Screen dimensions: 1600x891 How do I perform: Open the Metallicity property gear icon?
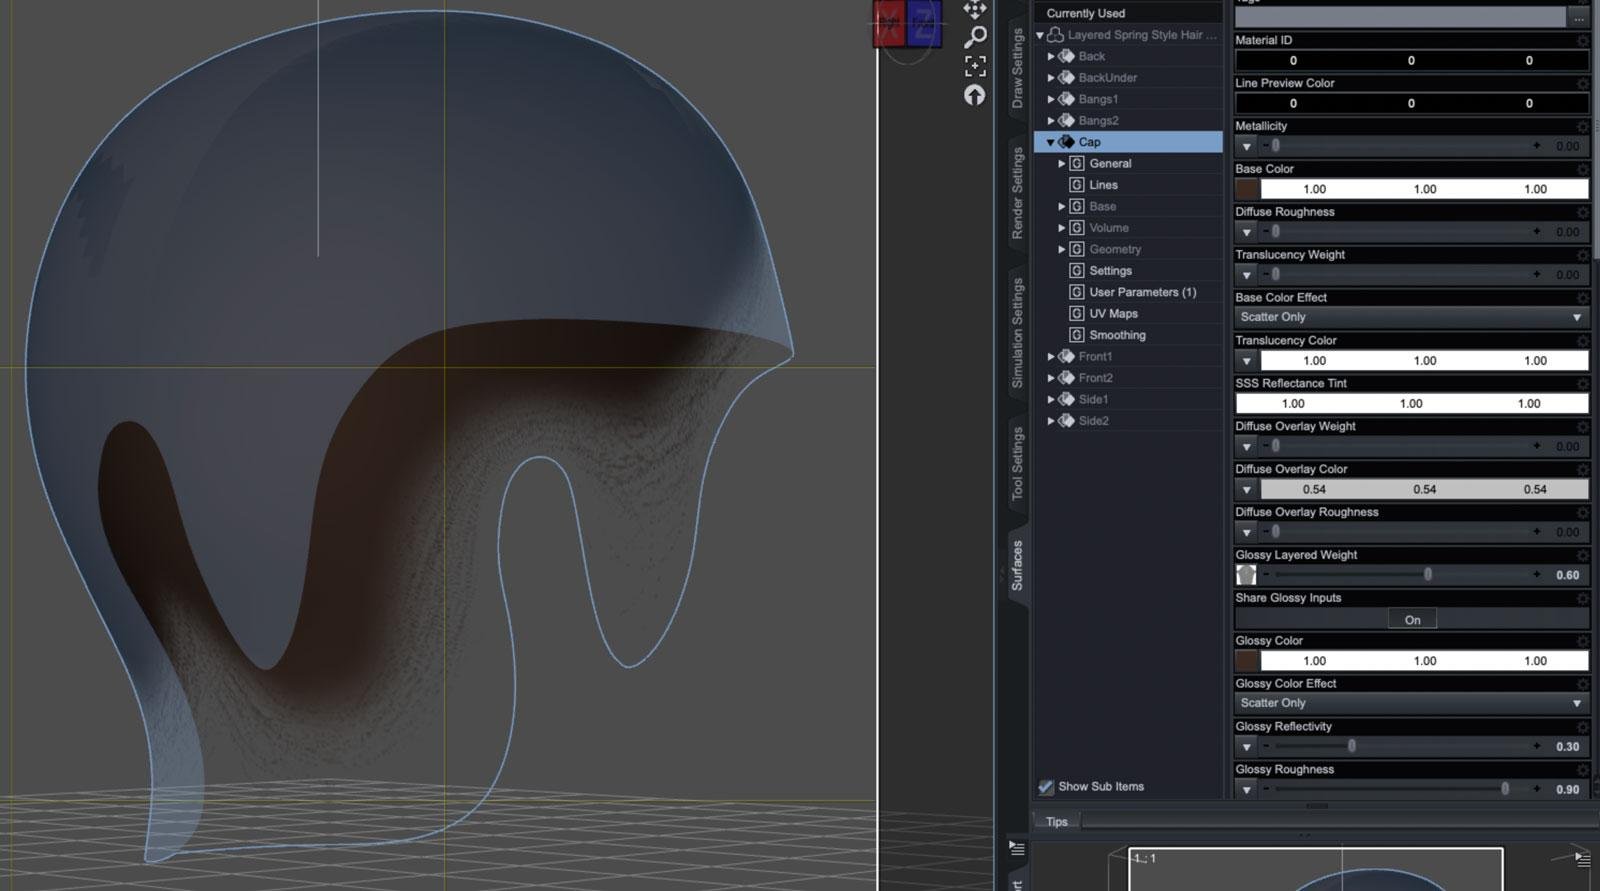1582,126
